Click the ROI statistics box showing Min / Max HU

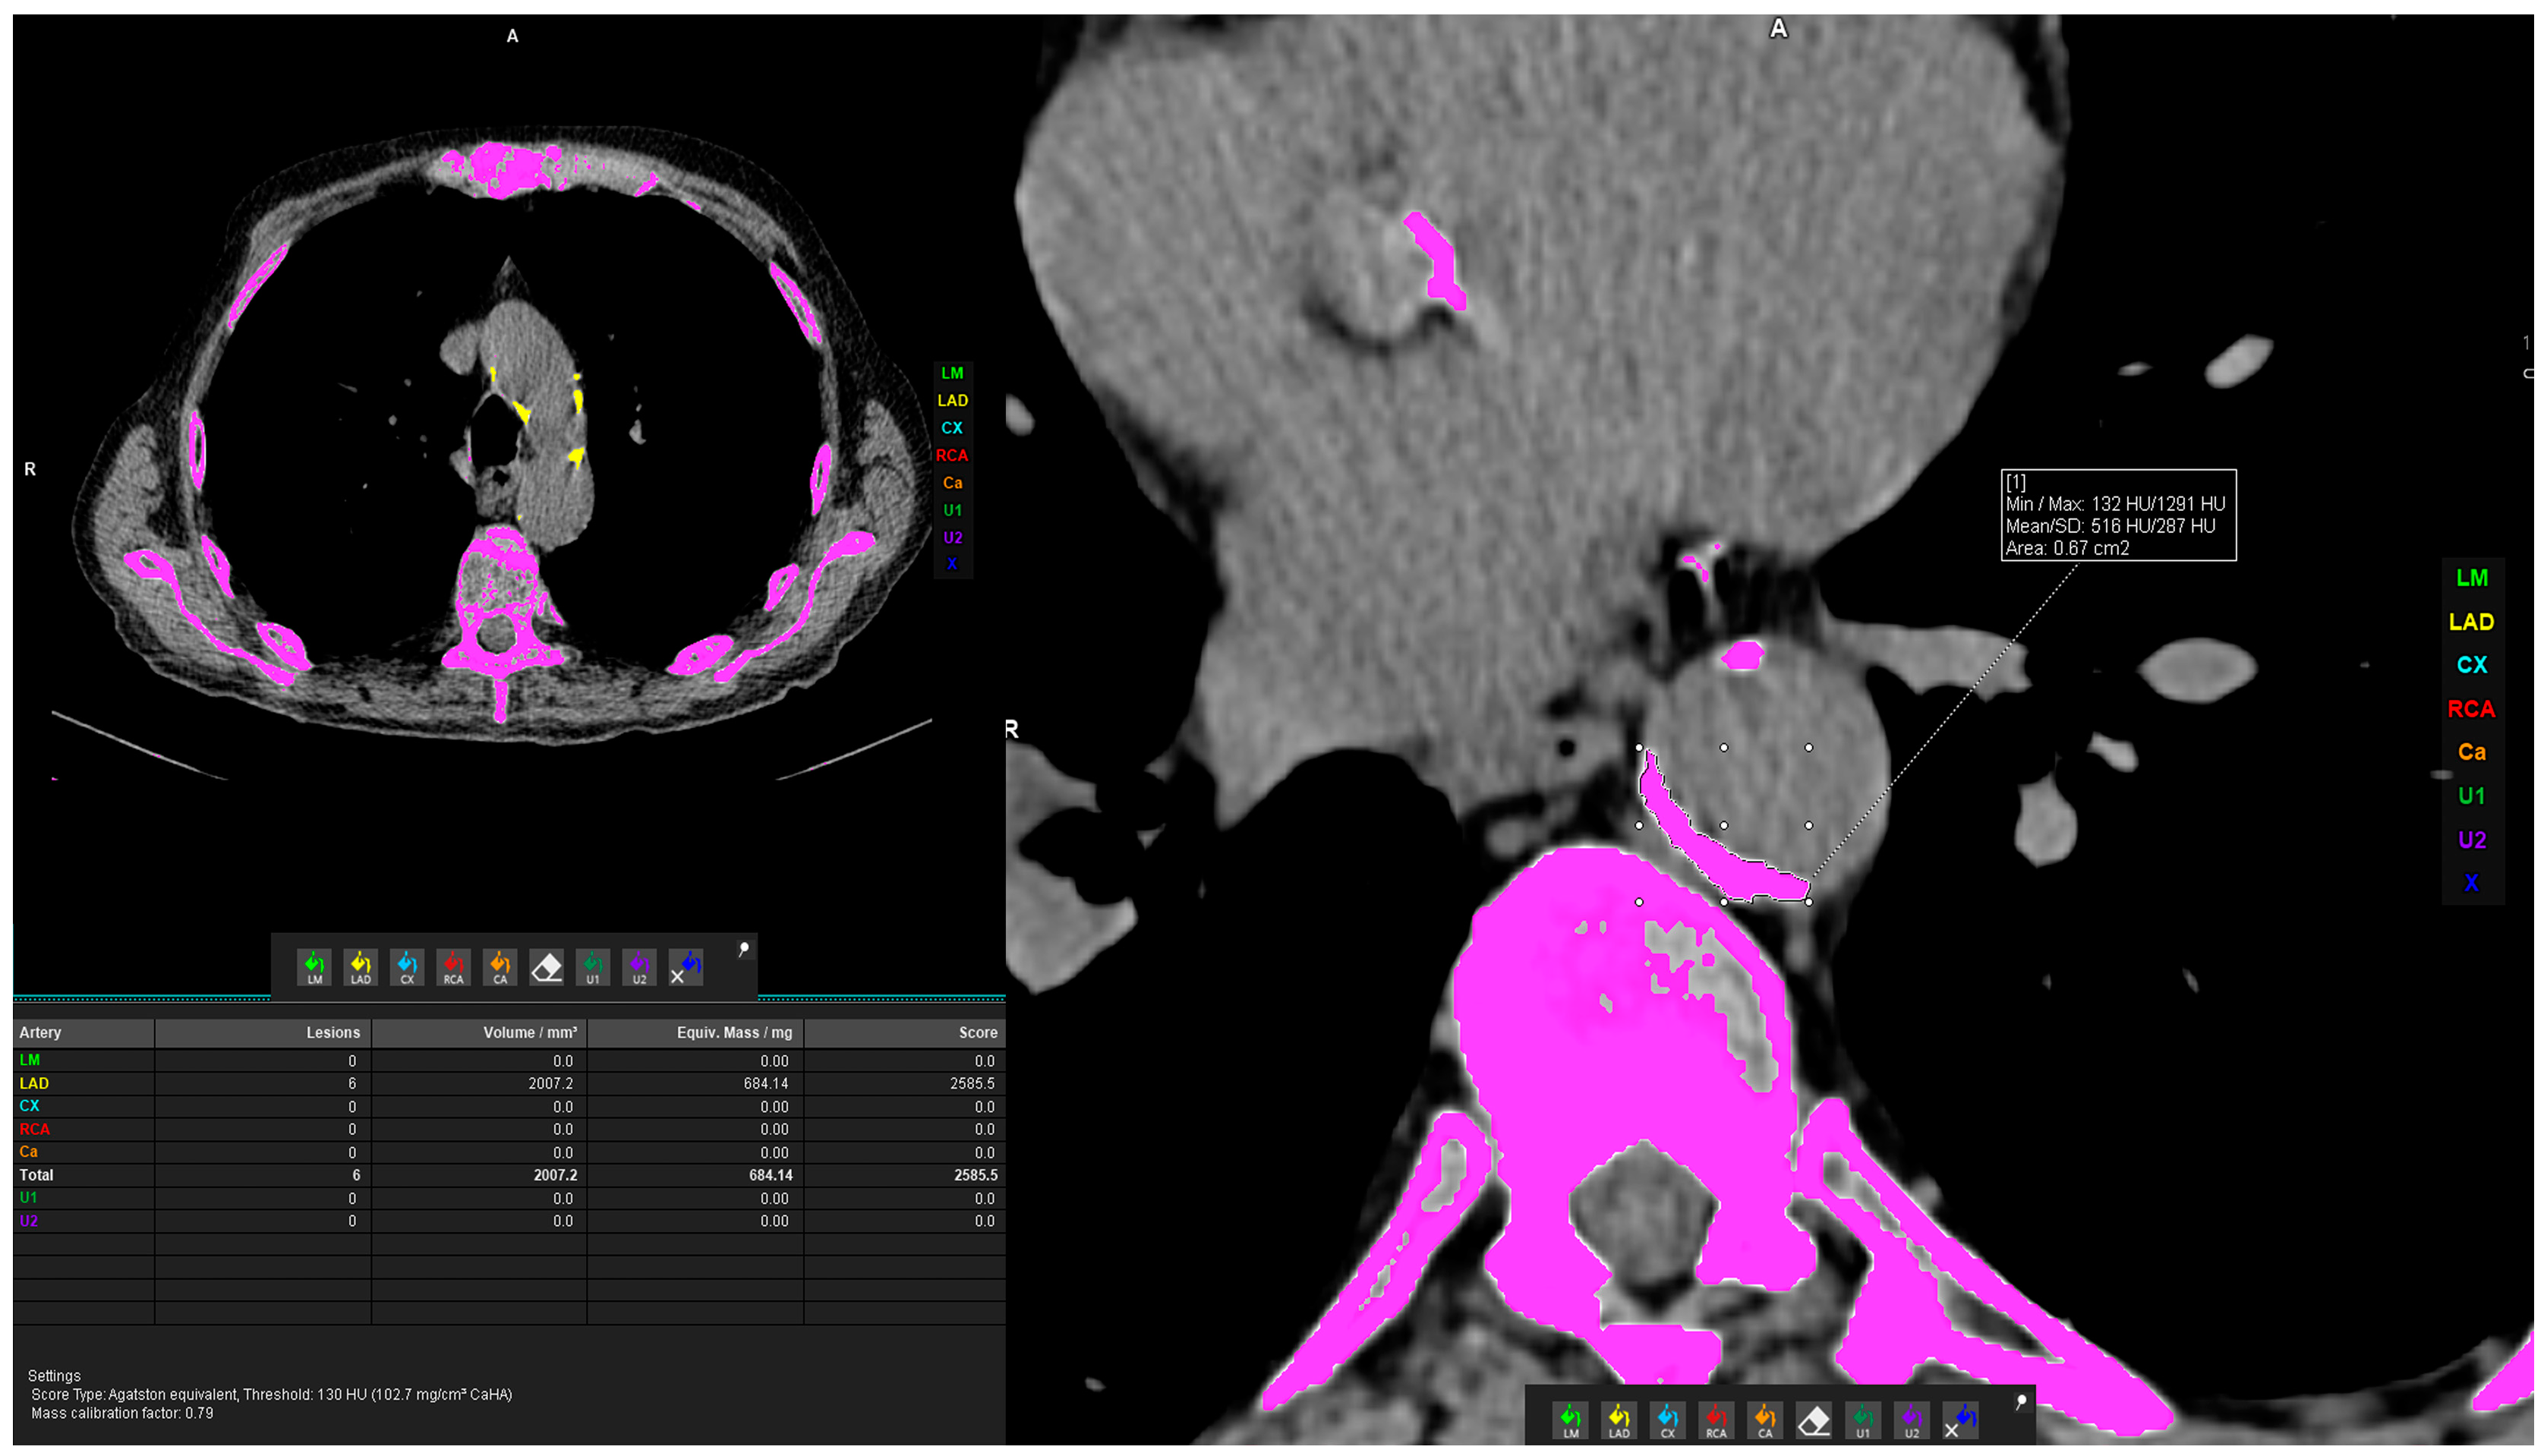[2117, 515]
